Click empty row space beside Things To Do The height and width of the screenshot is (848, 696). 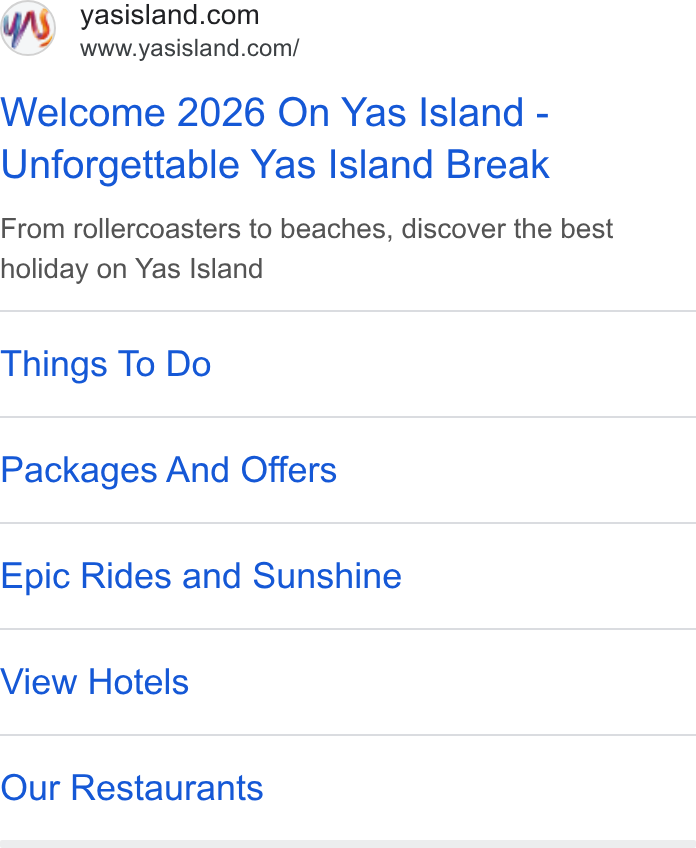[x=453, y=364]
